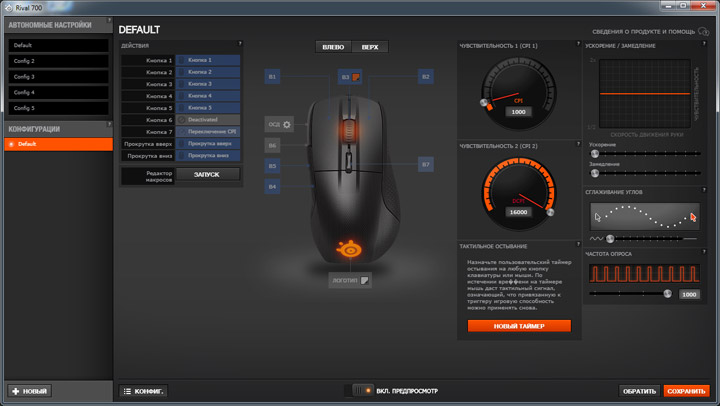Open the ЛОГОТИП illumination swatch
720x406 pixels.
(x=364, y=280)
